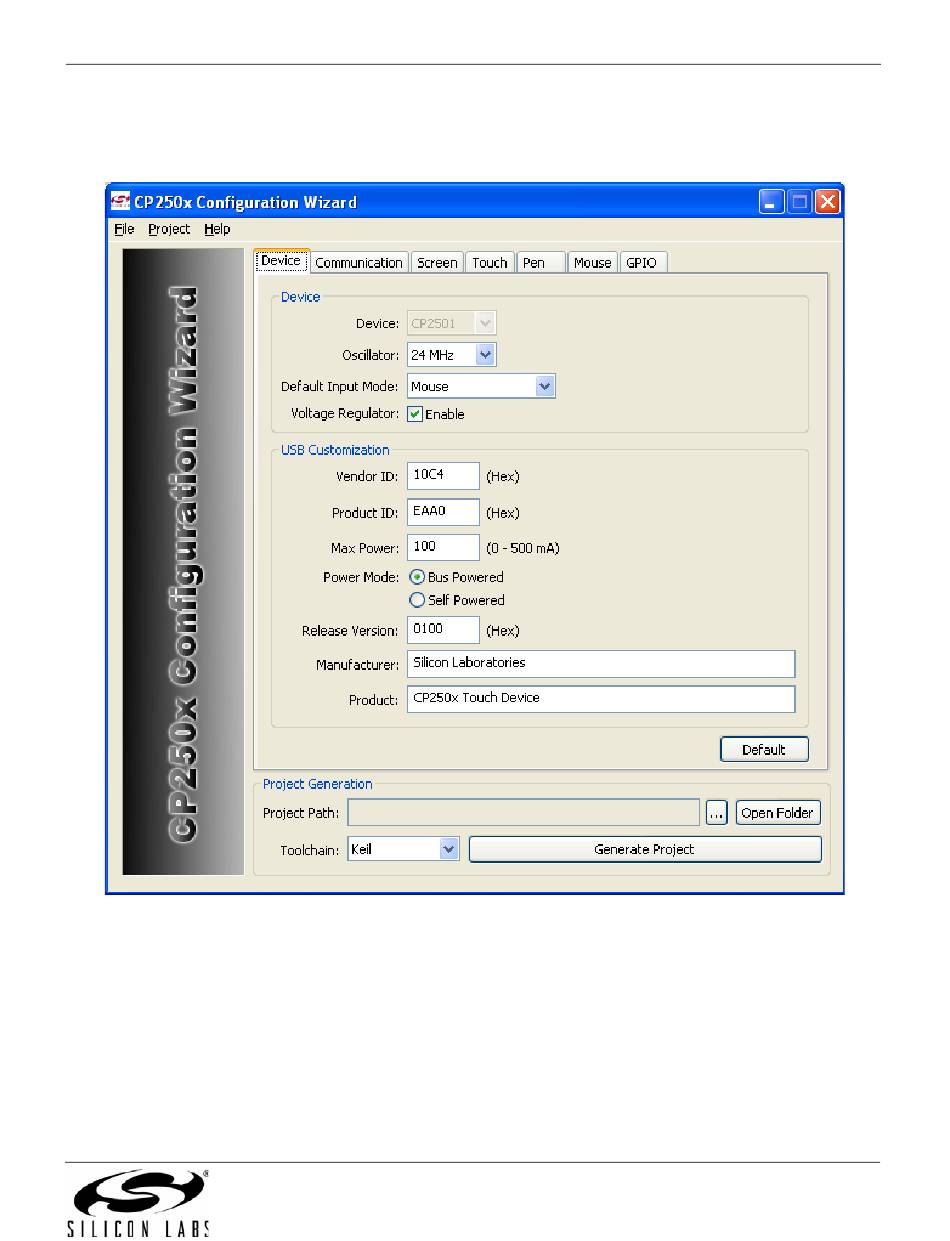Open the disabled Device CP2501 dropdown
950x1241 pixels.
[451, 323]
